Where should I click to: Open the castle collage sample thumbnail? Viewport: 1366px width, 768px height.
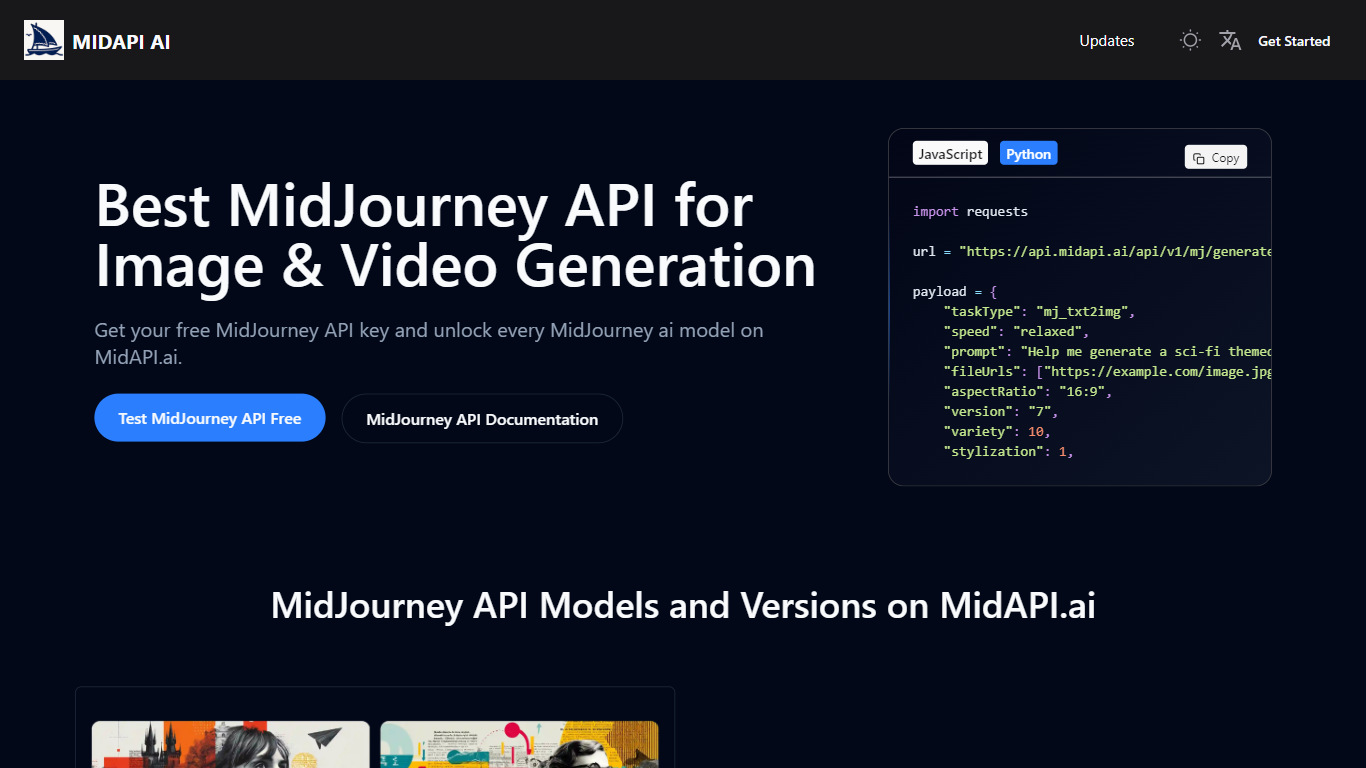231,745
